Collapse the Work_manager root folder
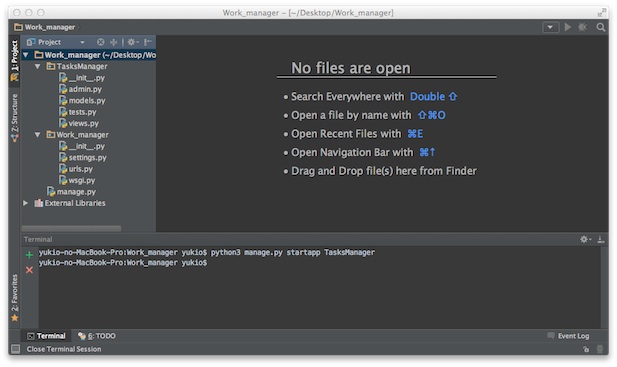The image size is (617, 367). click(26, 55)
